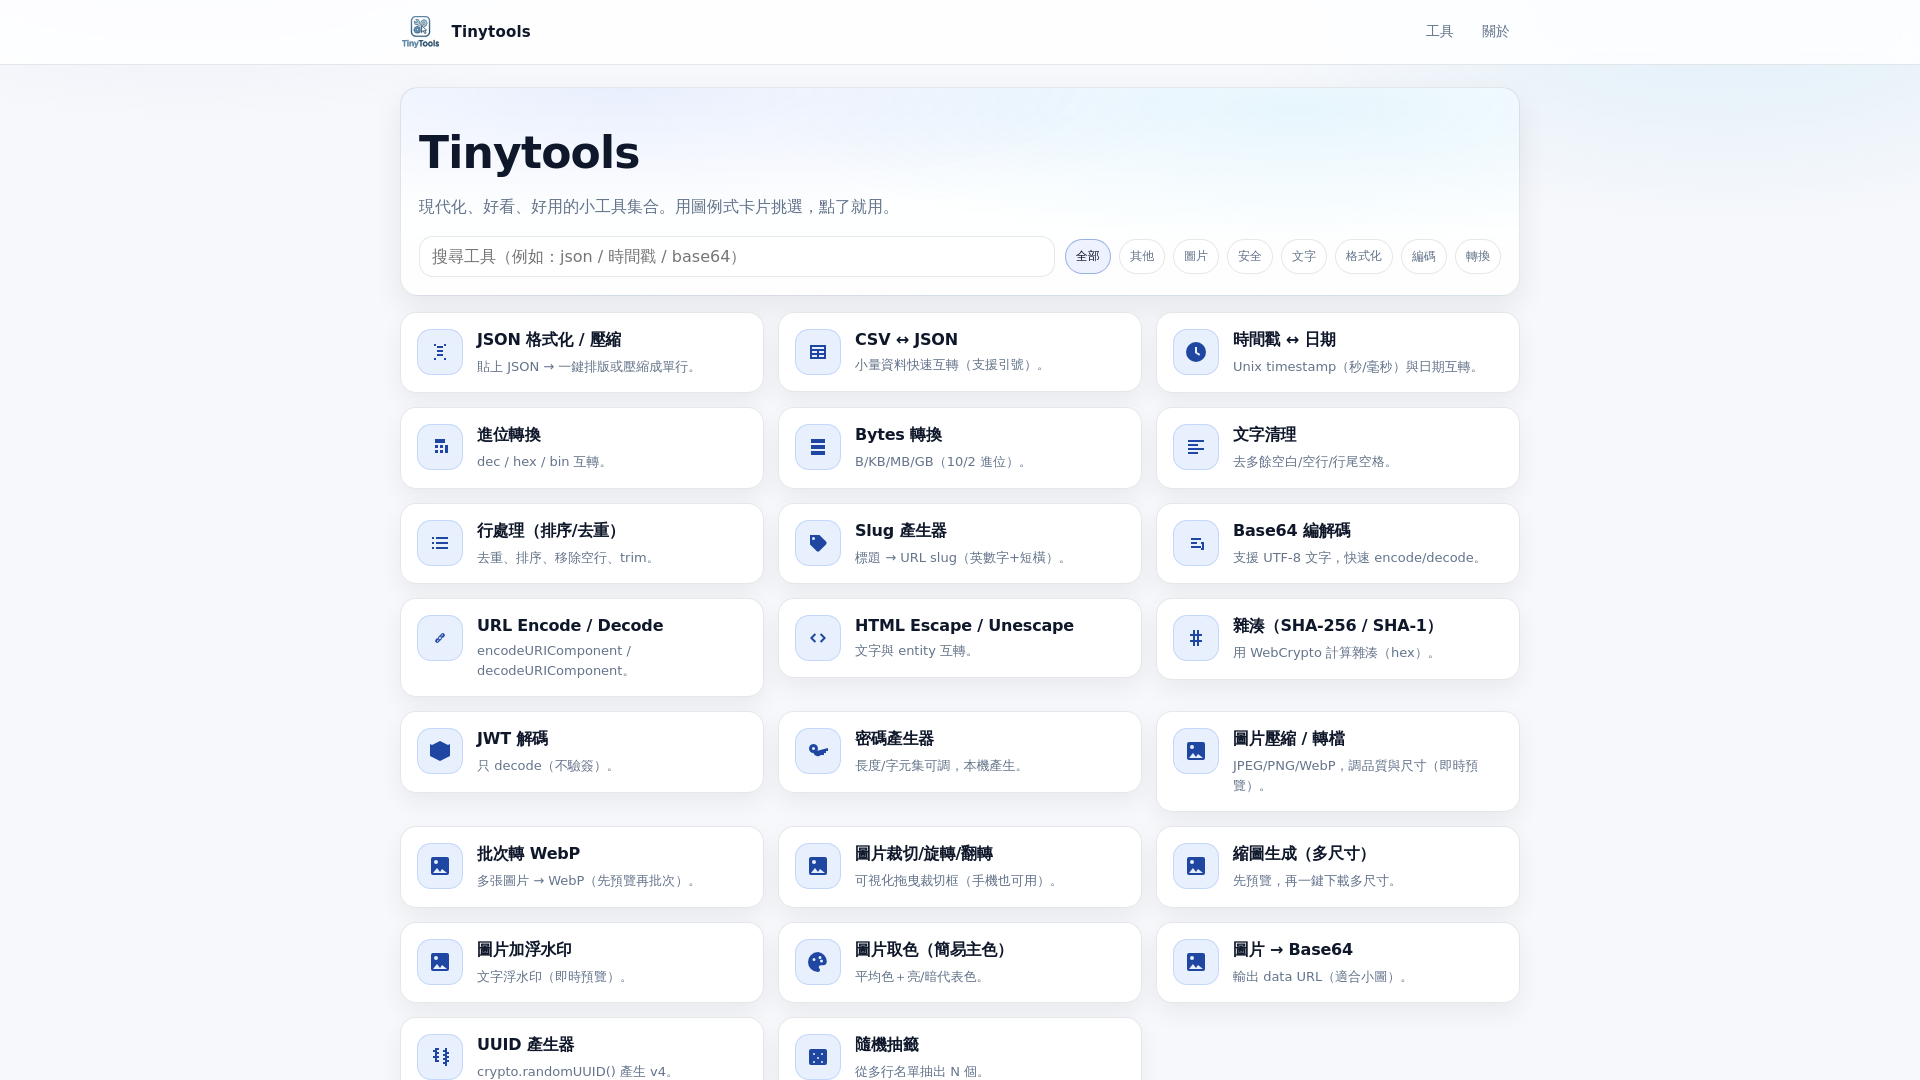Click text '輸出 data URL（適合小圖）。'

(1322, 977)
